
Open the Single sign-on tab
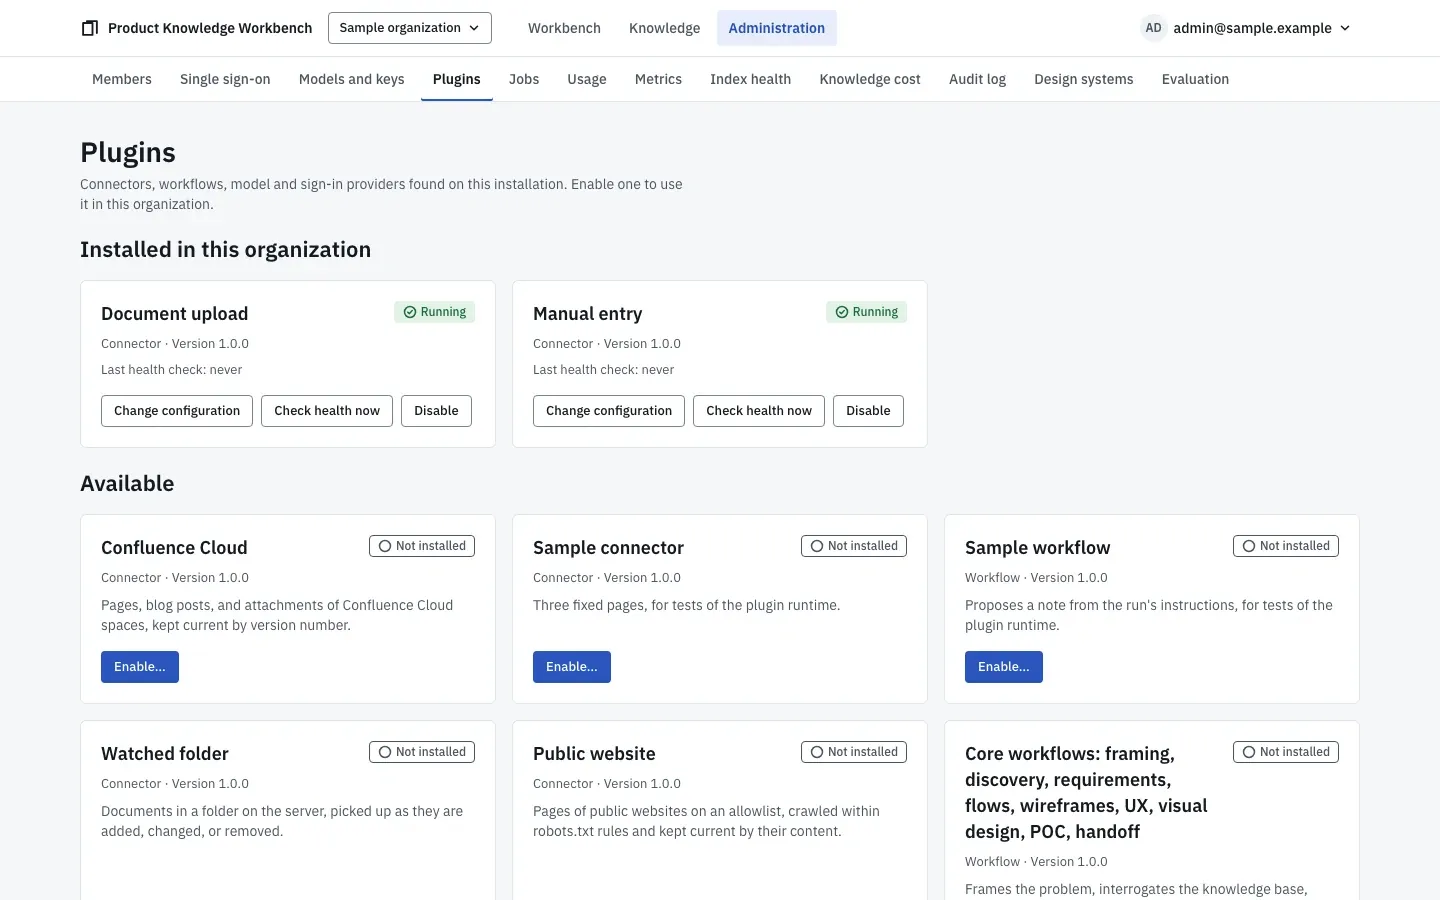[x=225, y=79]
